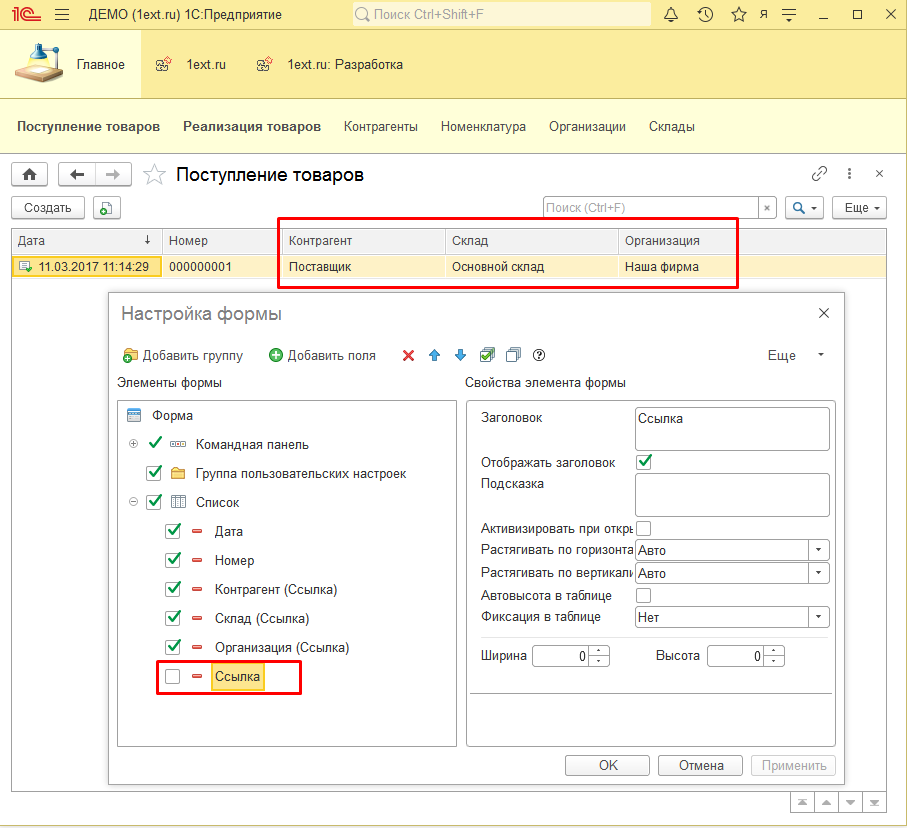Viewport: 907px width, 828px height.
Task: Enable the Ссылка checkbox in element tree
Action: coord(172,677)
